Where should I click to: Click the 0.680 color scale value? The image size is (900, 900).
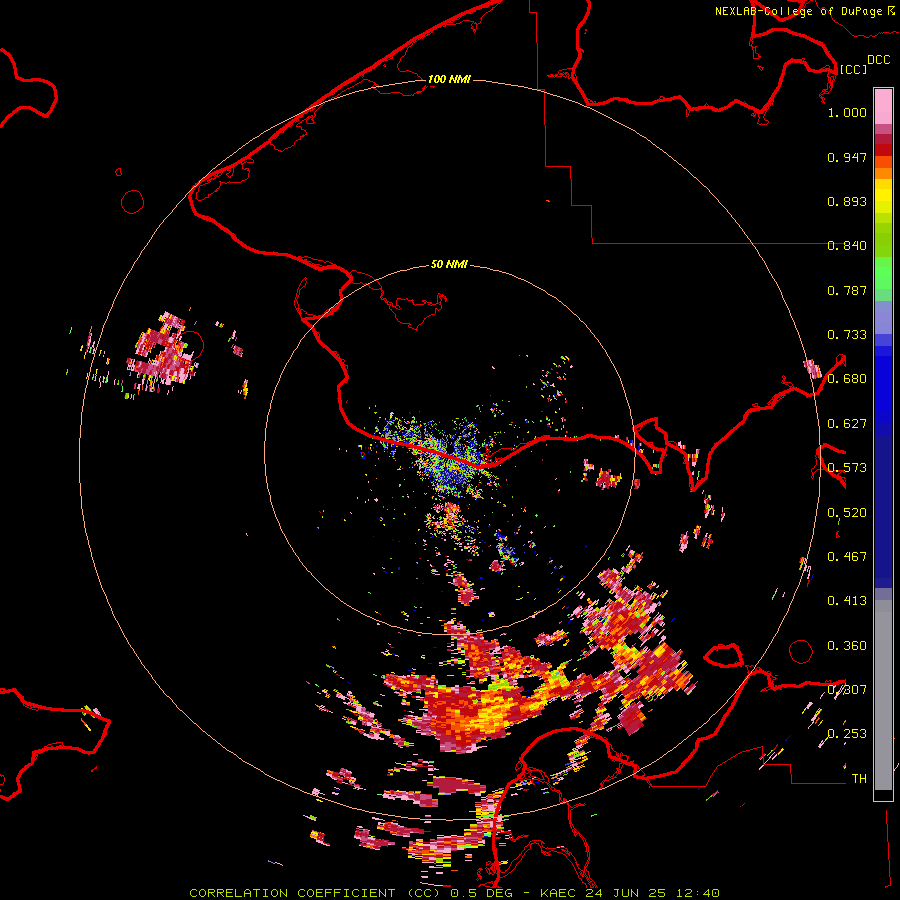[x=847, y=379]
